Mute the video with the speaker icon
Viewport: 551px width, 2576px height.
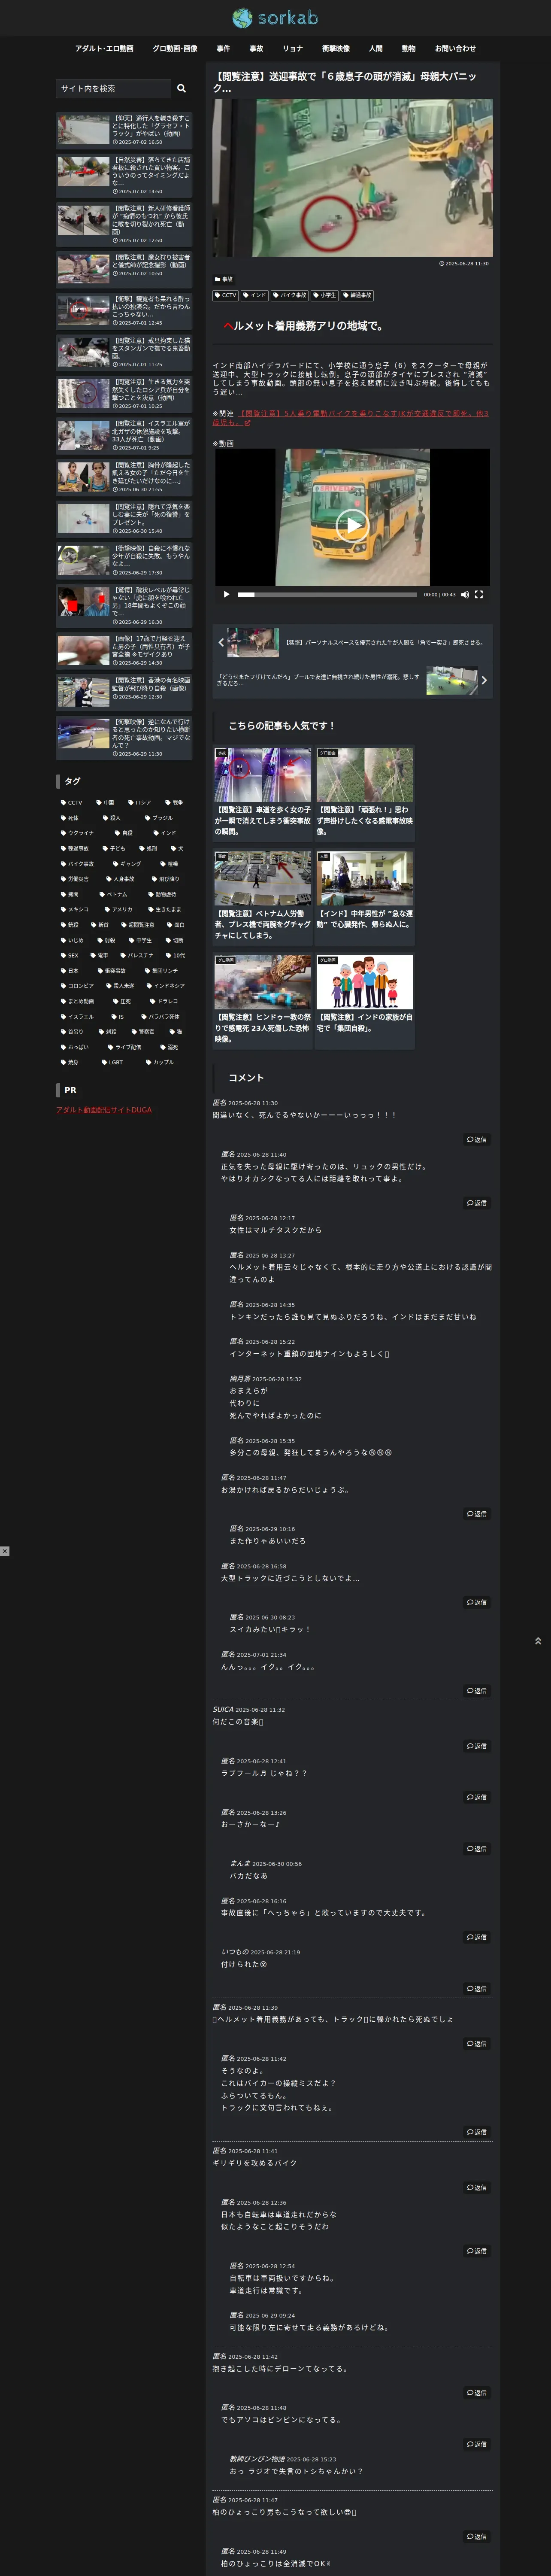click(x=465, y=594)
